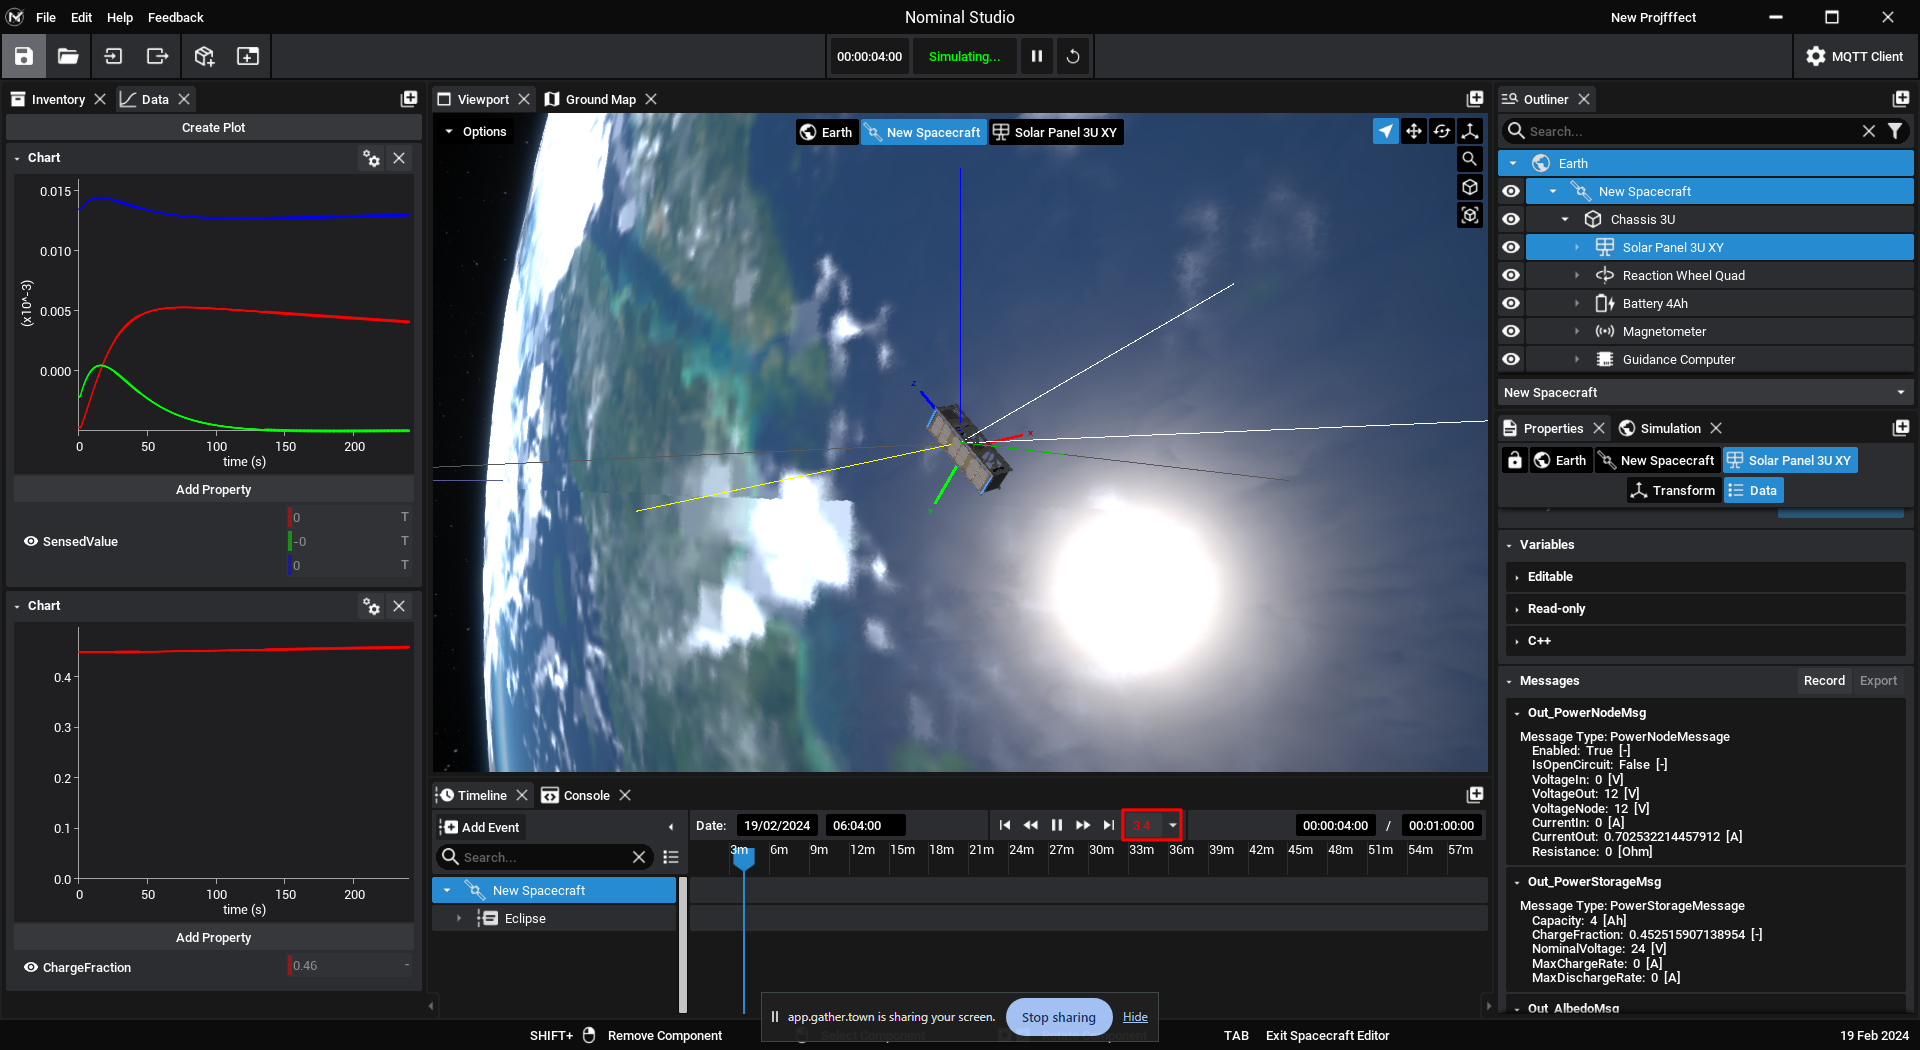Click the Import icon in toolbar
The height and width of the screenshot is (1050, 1920).
coord(113,56)
